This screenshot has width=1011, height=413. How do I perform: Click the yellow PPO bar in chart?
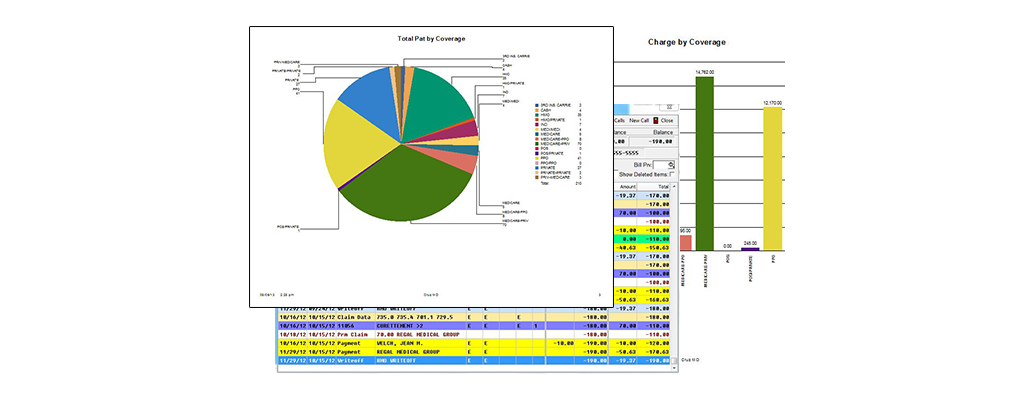pos(771,180)
